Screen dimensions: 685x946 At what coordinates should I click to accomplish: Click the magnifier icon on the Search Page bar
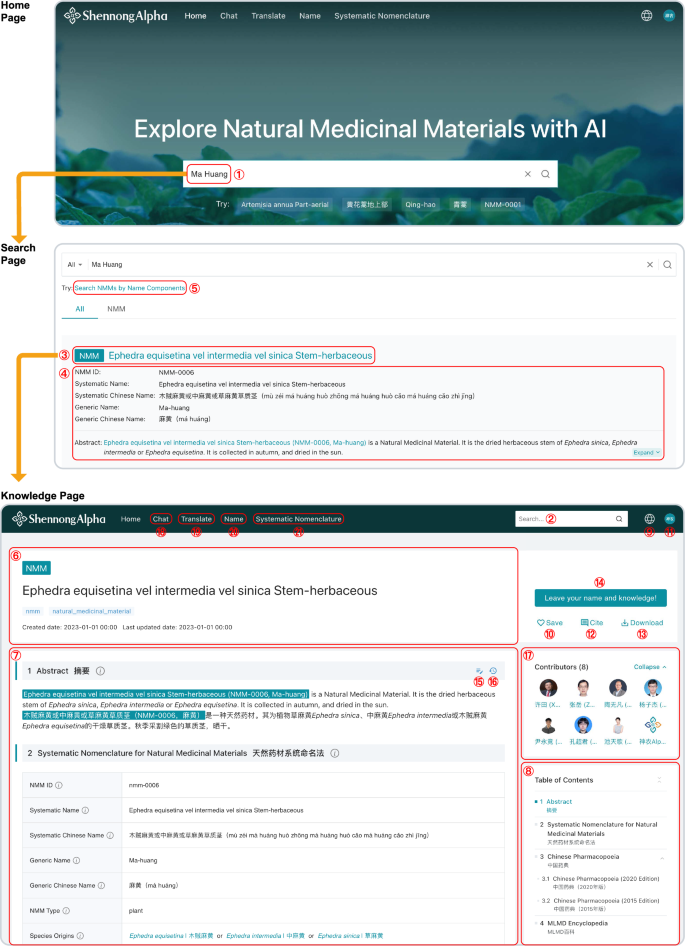click(667, 264)
